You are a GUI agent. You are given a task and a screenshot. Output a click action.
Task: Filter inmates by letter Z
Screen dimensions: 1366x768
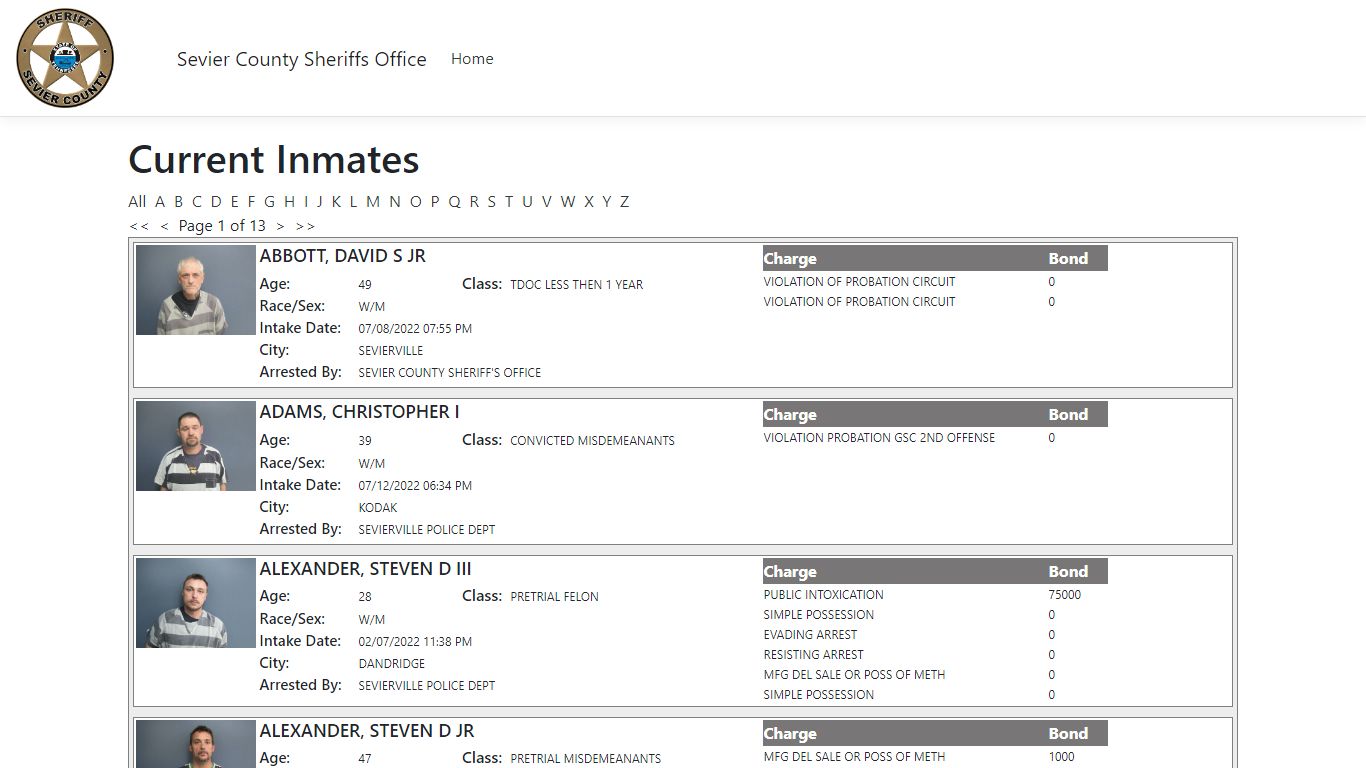click(x=625, y=201)
